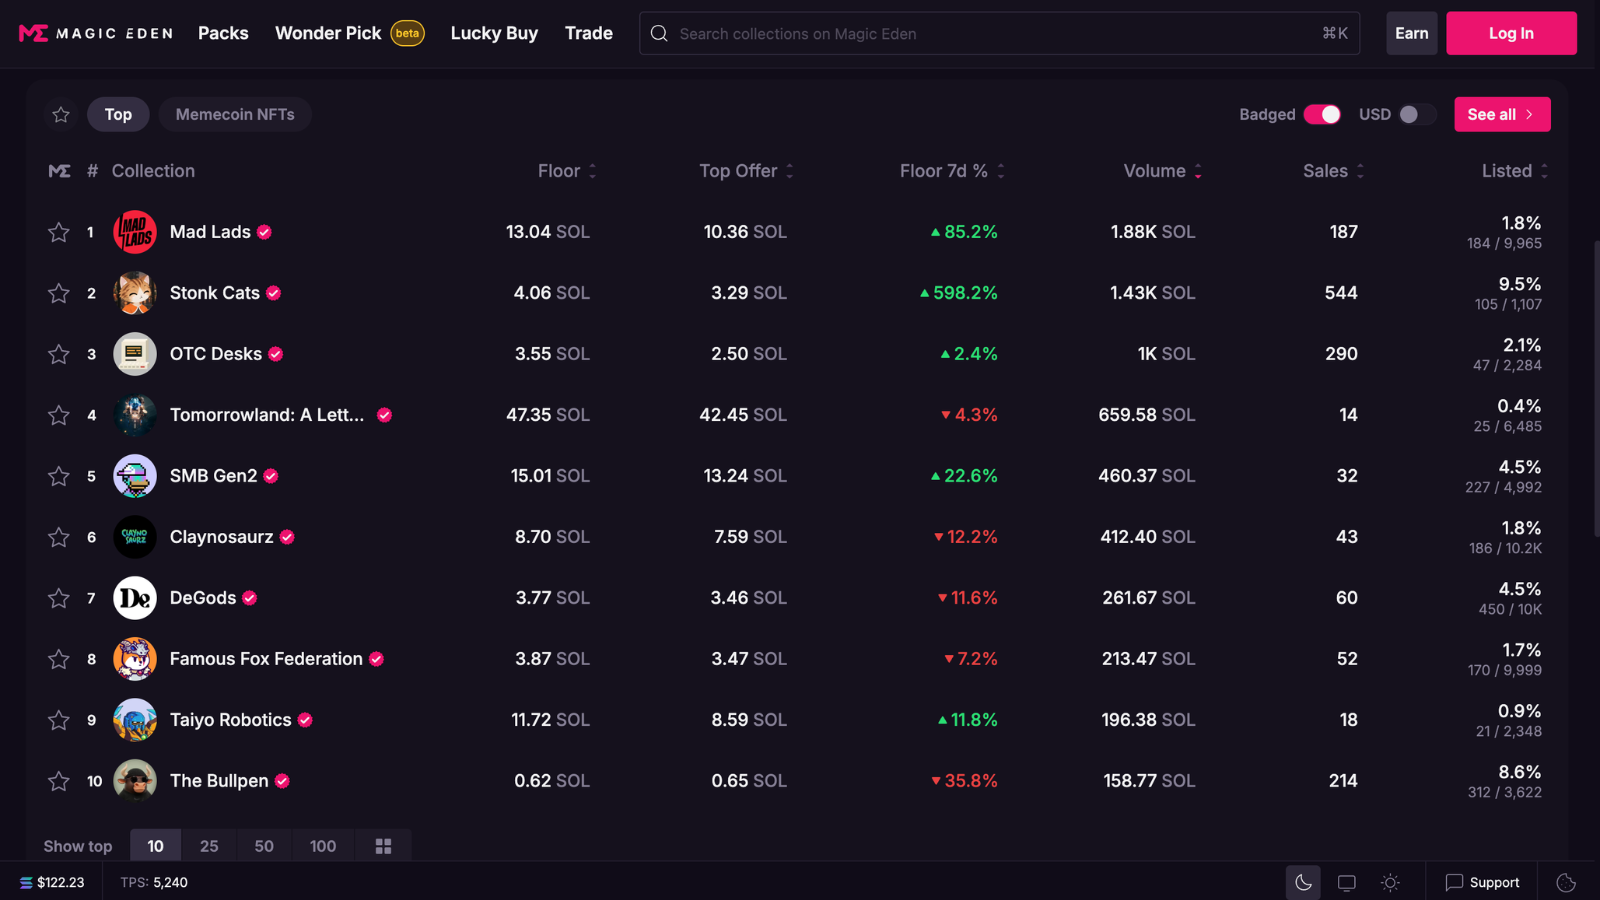The height and width of the screenshot is (900, 1600).
Task: Open the Claynosaurz avatar
Action: click(135, 537)
